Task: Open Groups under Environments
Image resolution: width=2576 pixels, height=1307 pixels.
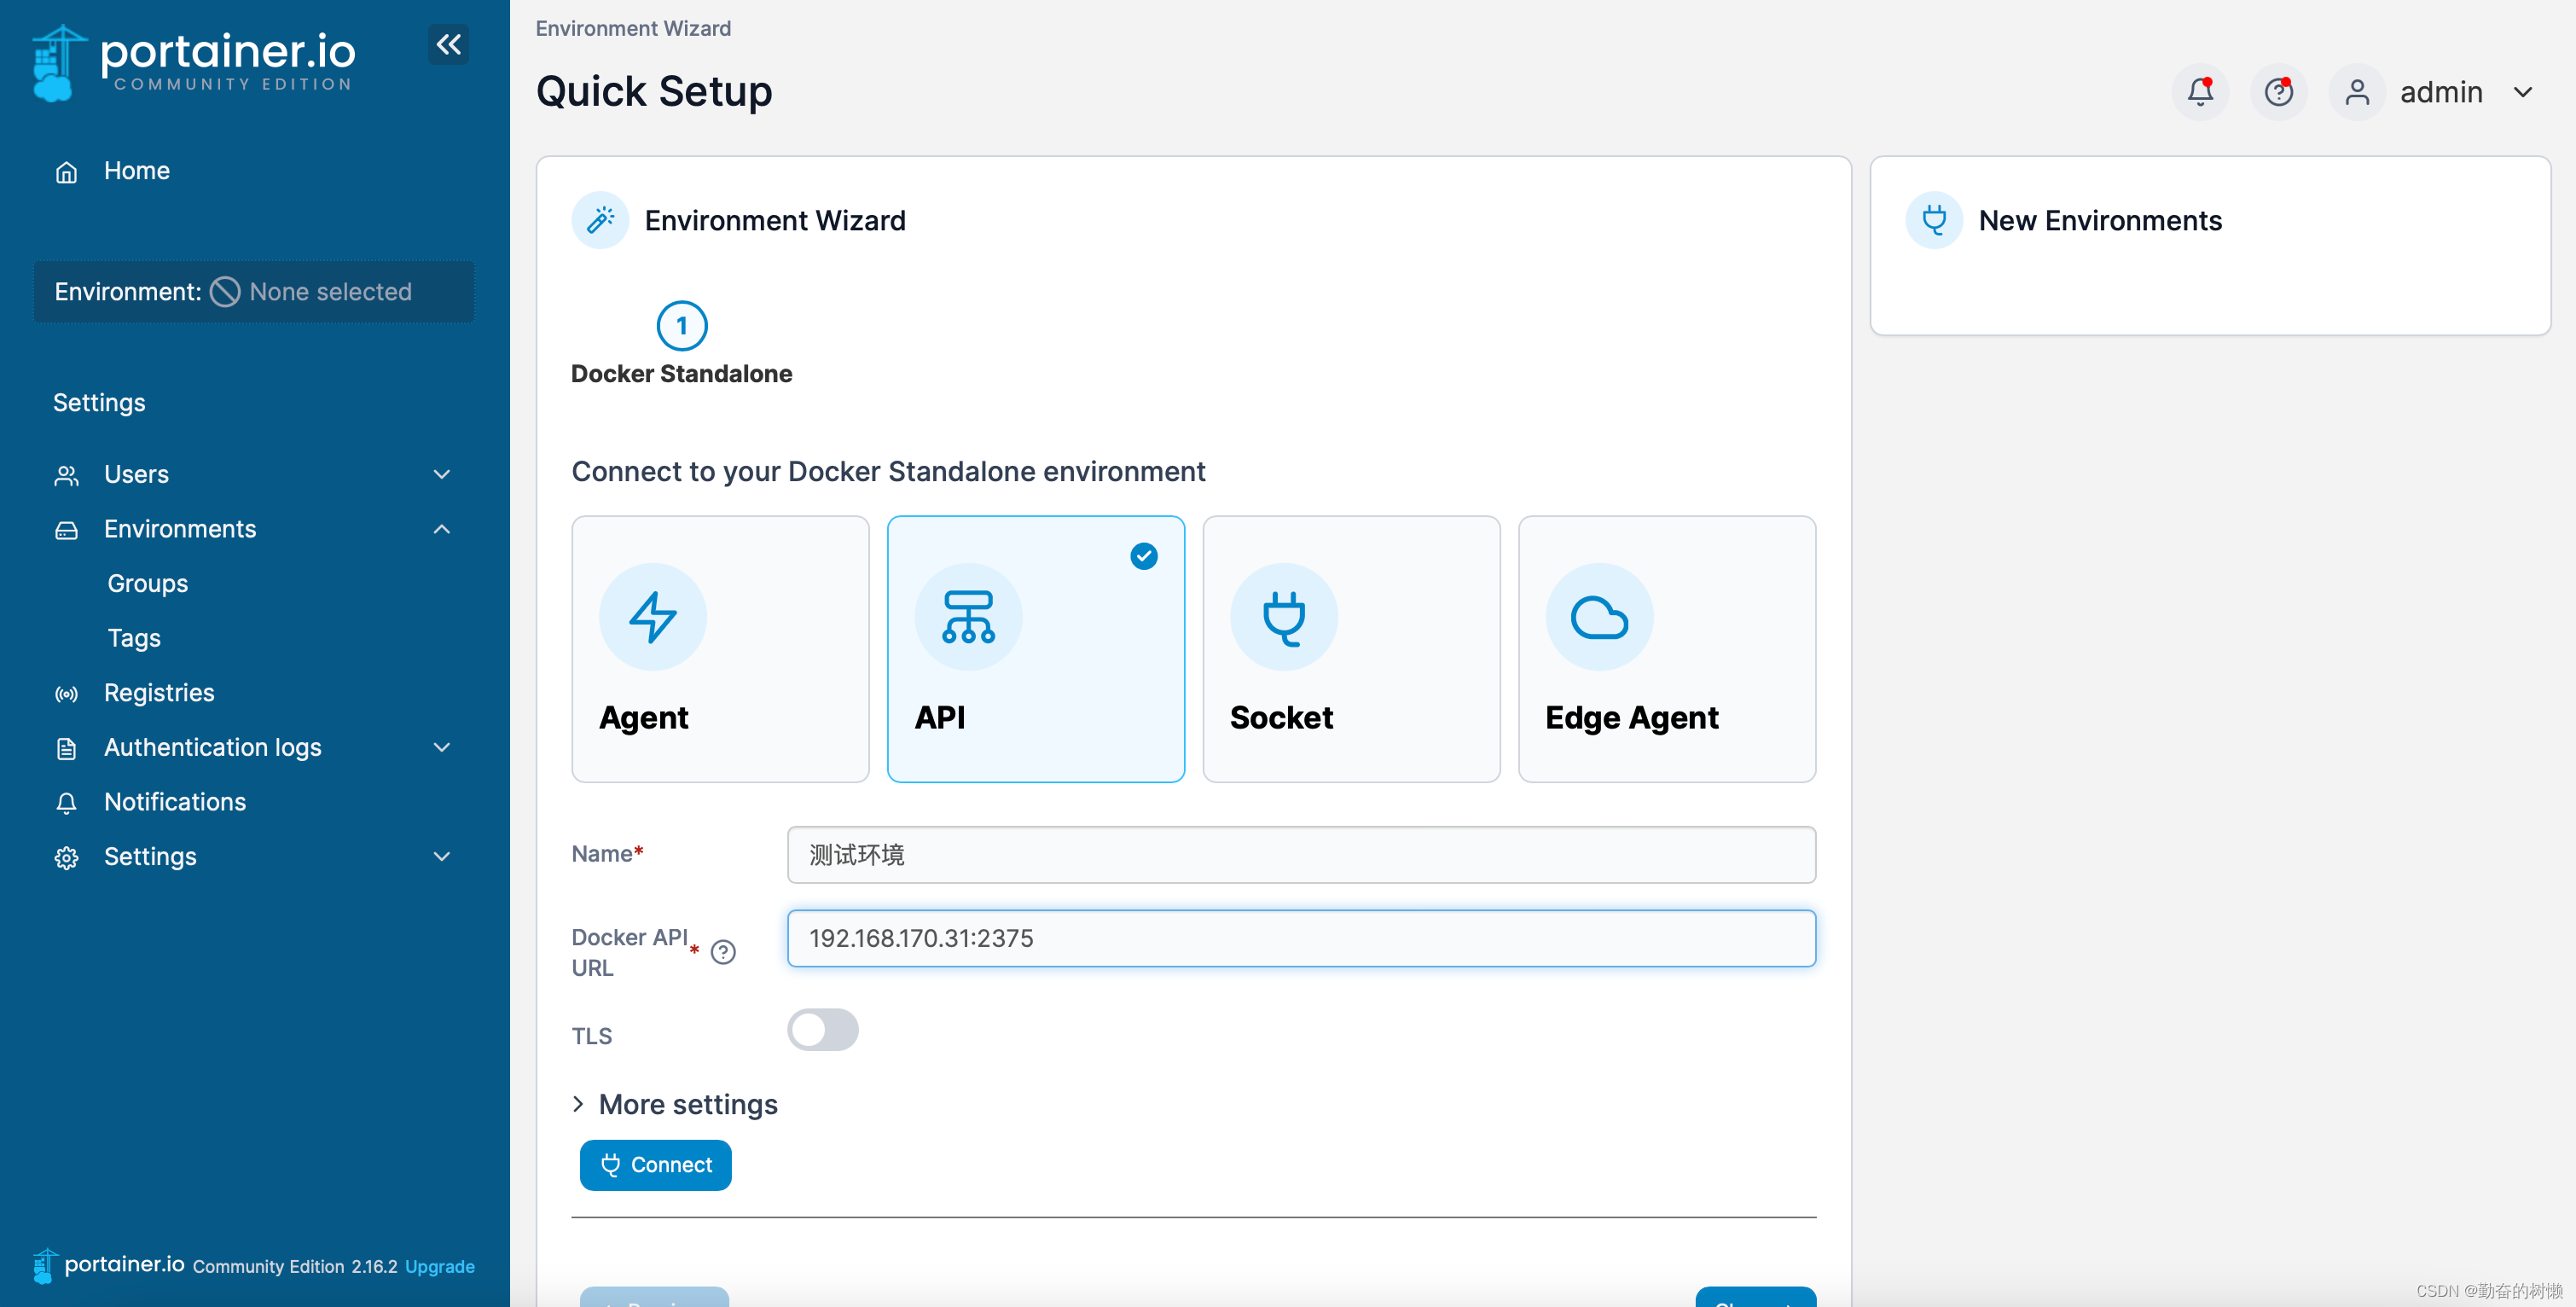Action: click(147, 583)
